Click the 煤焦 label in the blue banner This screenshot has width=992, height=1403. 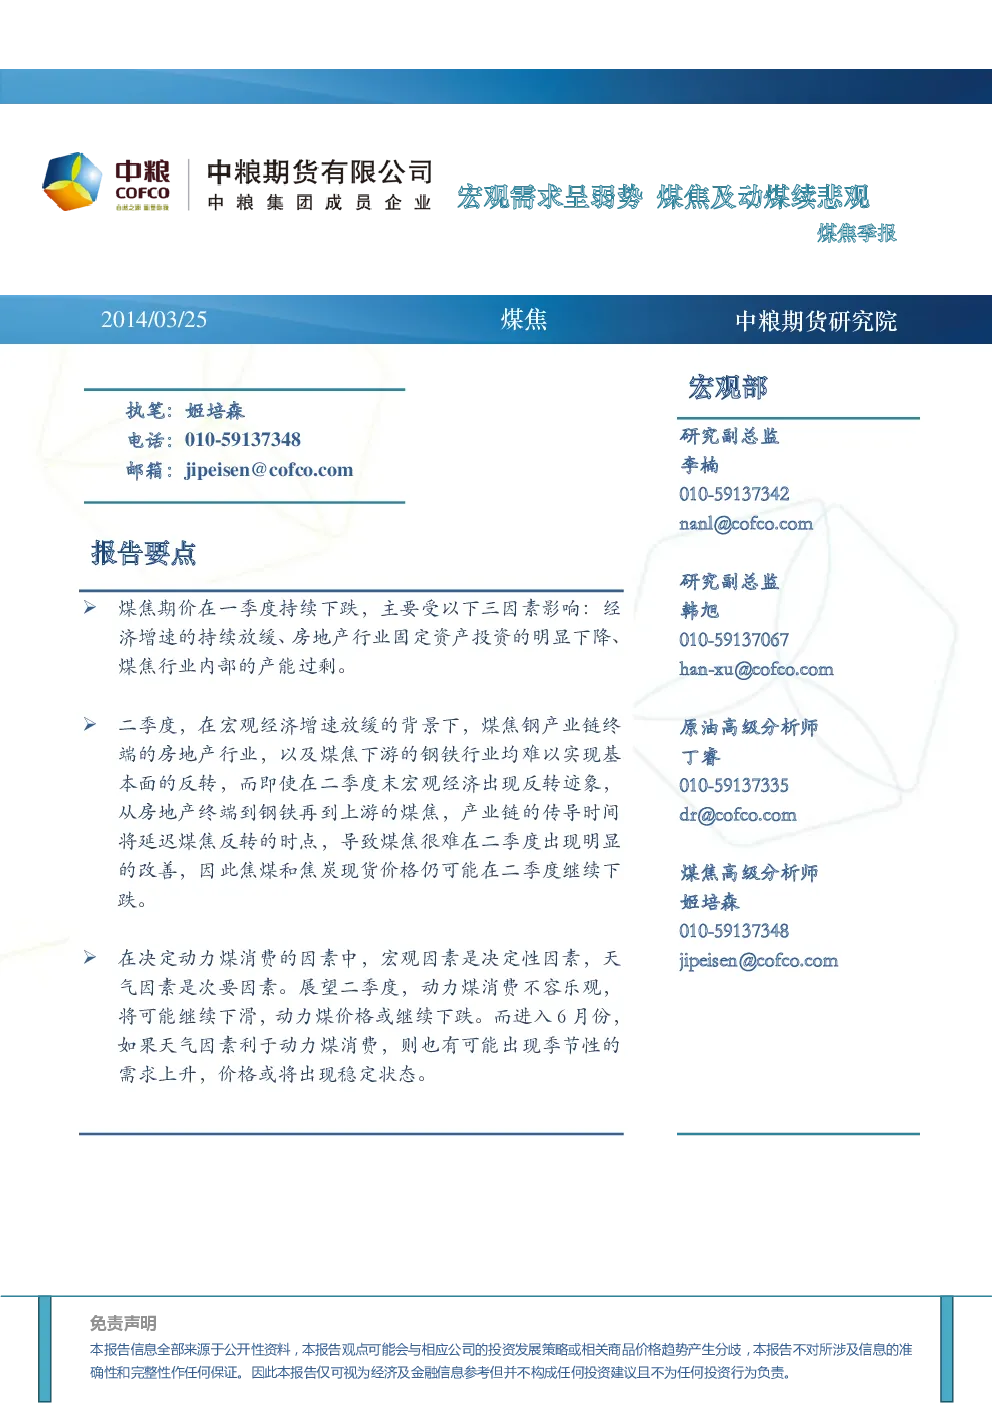(x=524, y=319)
